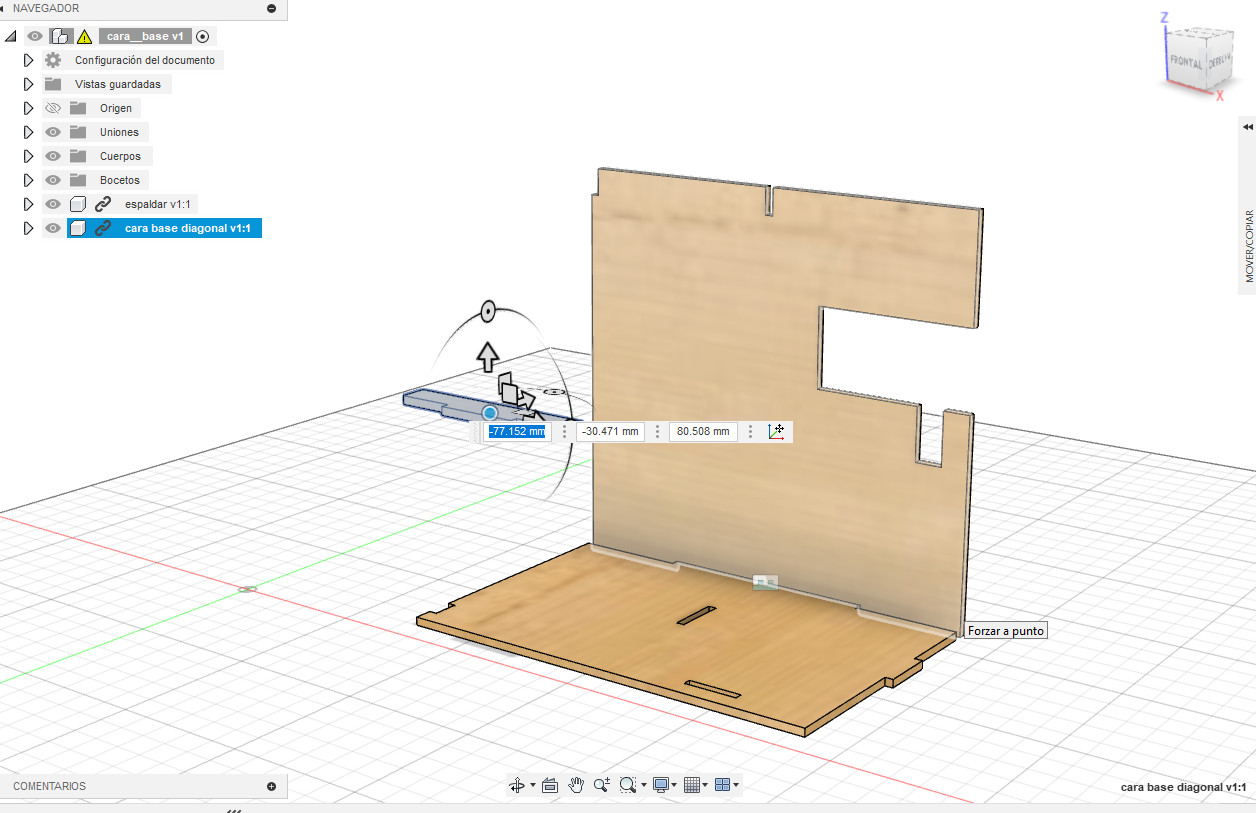The image size is (1256, 813).
Task: Open the Grid and Snaps dropdown arrow
Action: click(x=706, y=786)
